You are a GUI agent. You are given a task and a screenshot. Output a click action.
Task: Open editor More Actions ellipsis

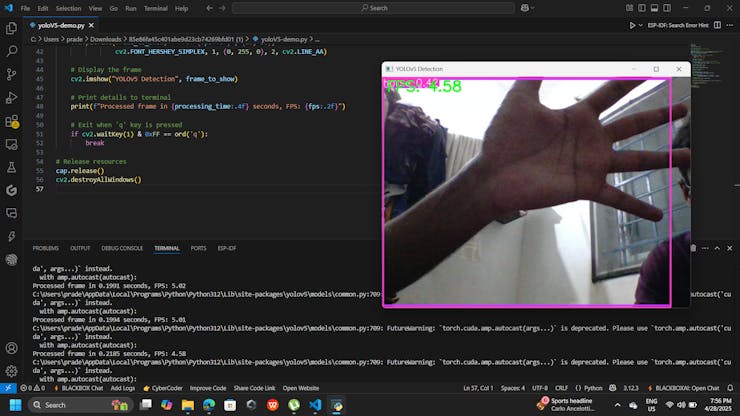[x=730, y=25]
